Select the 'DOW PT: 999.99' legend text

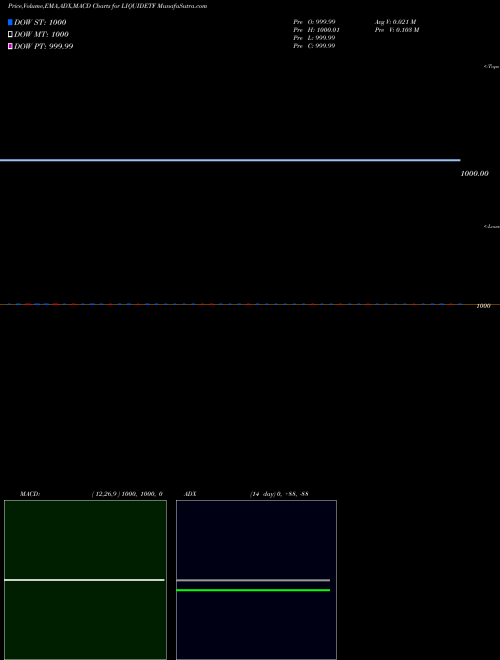43,46
